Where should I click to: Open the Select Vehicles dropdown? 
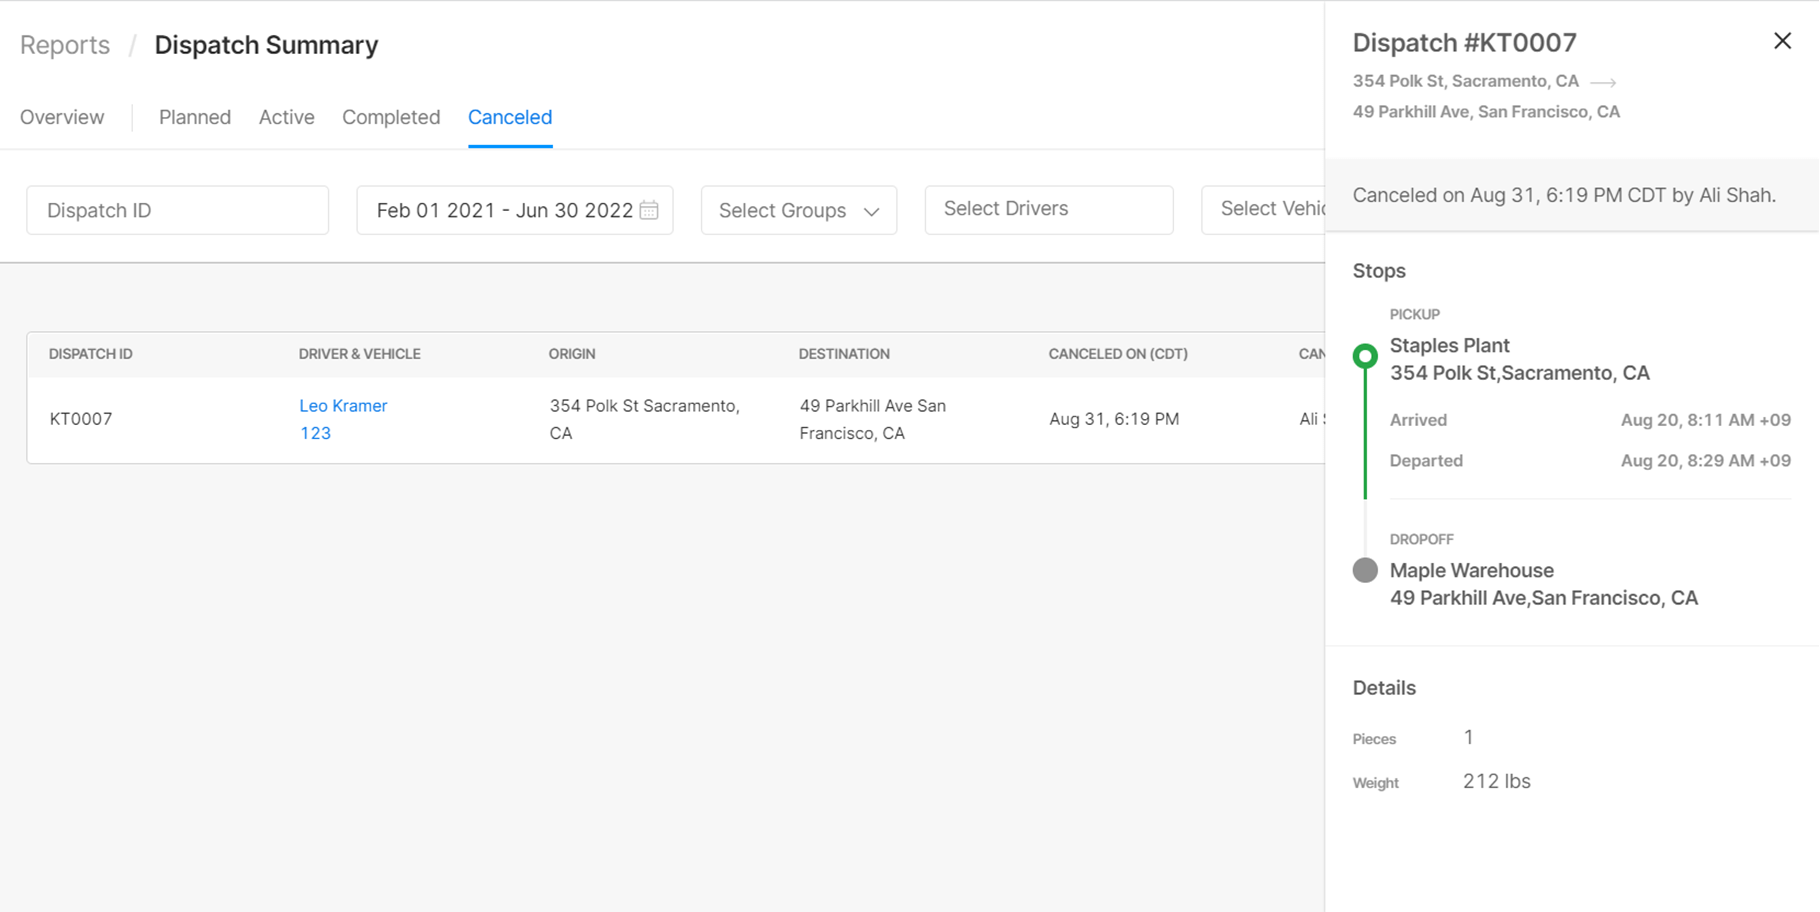[1263, 209]
